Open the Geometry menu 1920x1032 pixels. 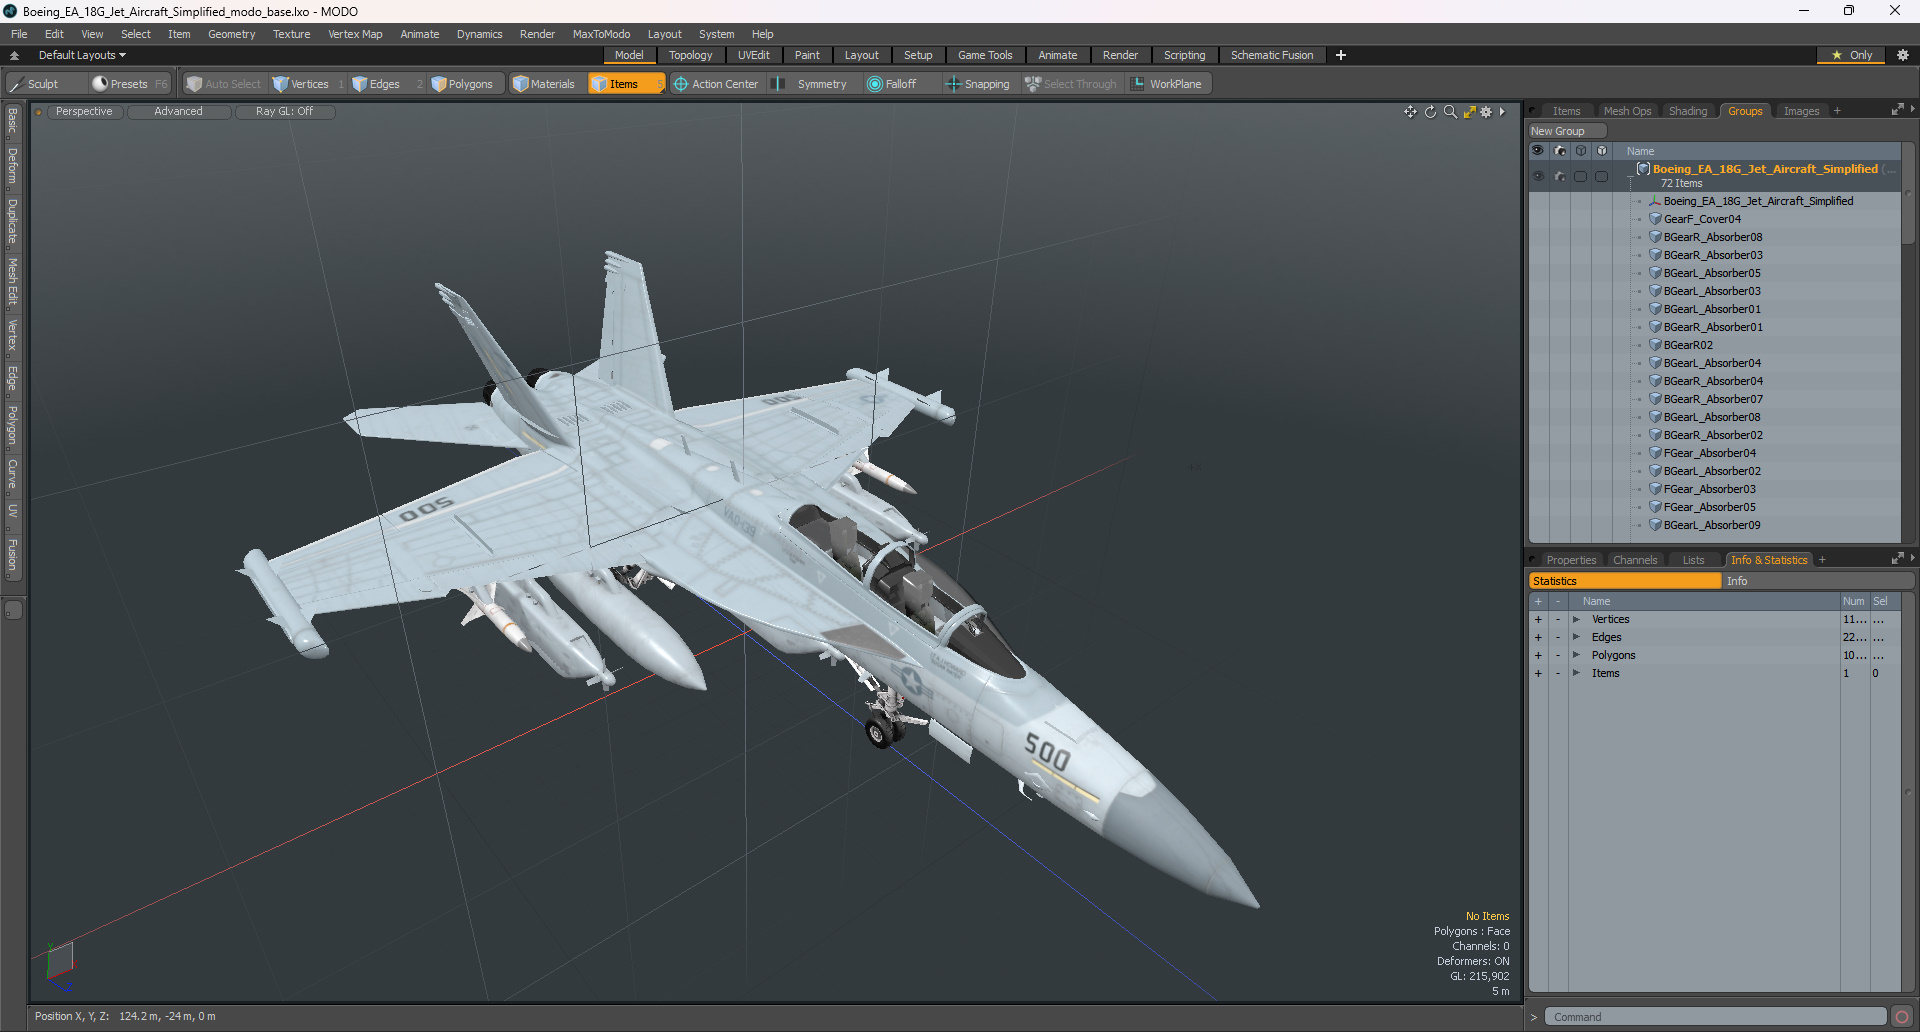coord(231,34)
